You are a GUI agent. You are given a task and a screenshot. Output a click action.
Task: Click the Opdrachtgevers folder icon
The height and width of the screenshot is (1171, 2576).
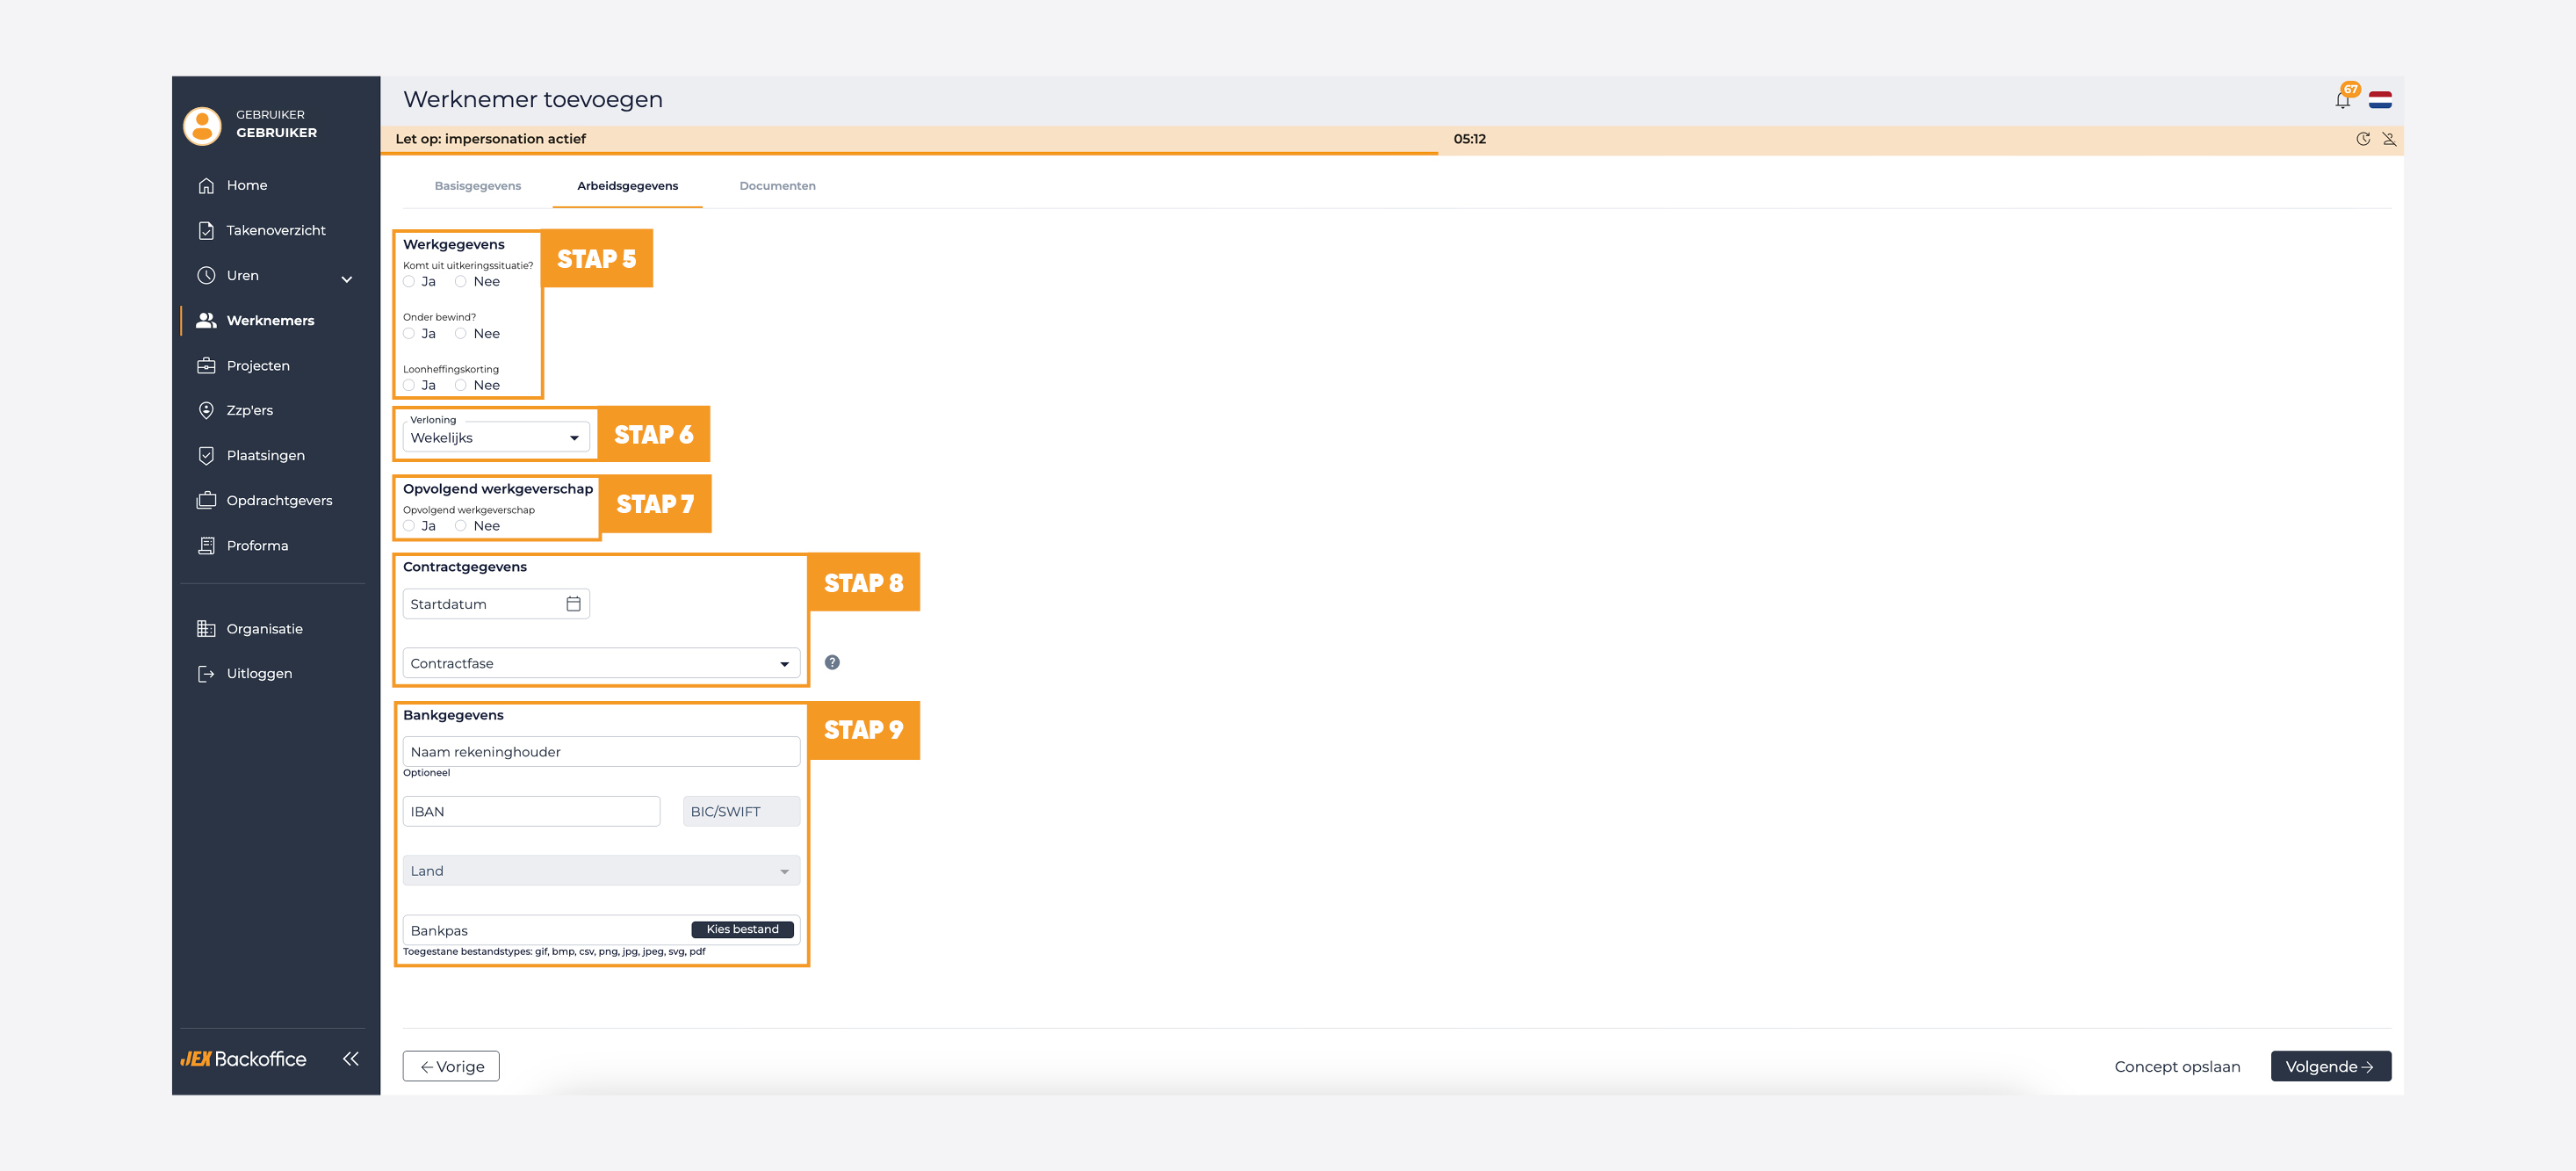206,500
